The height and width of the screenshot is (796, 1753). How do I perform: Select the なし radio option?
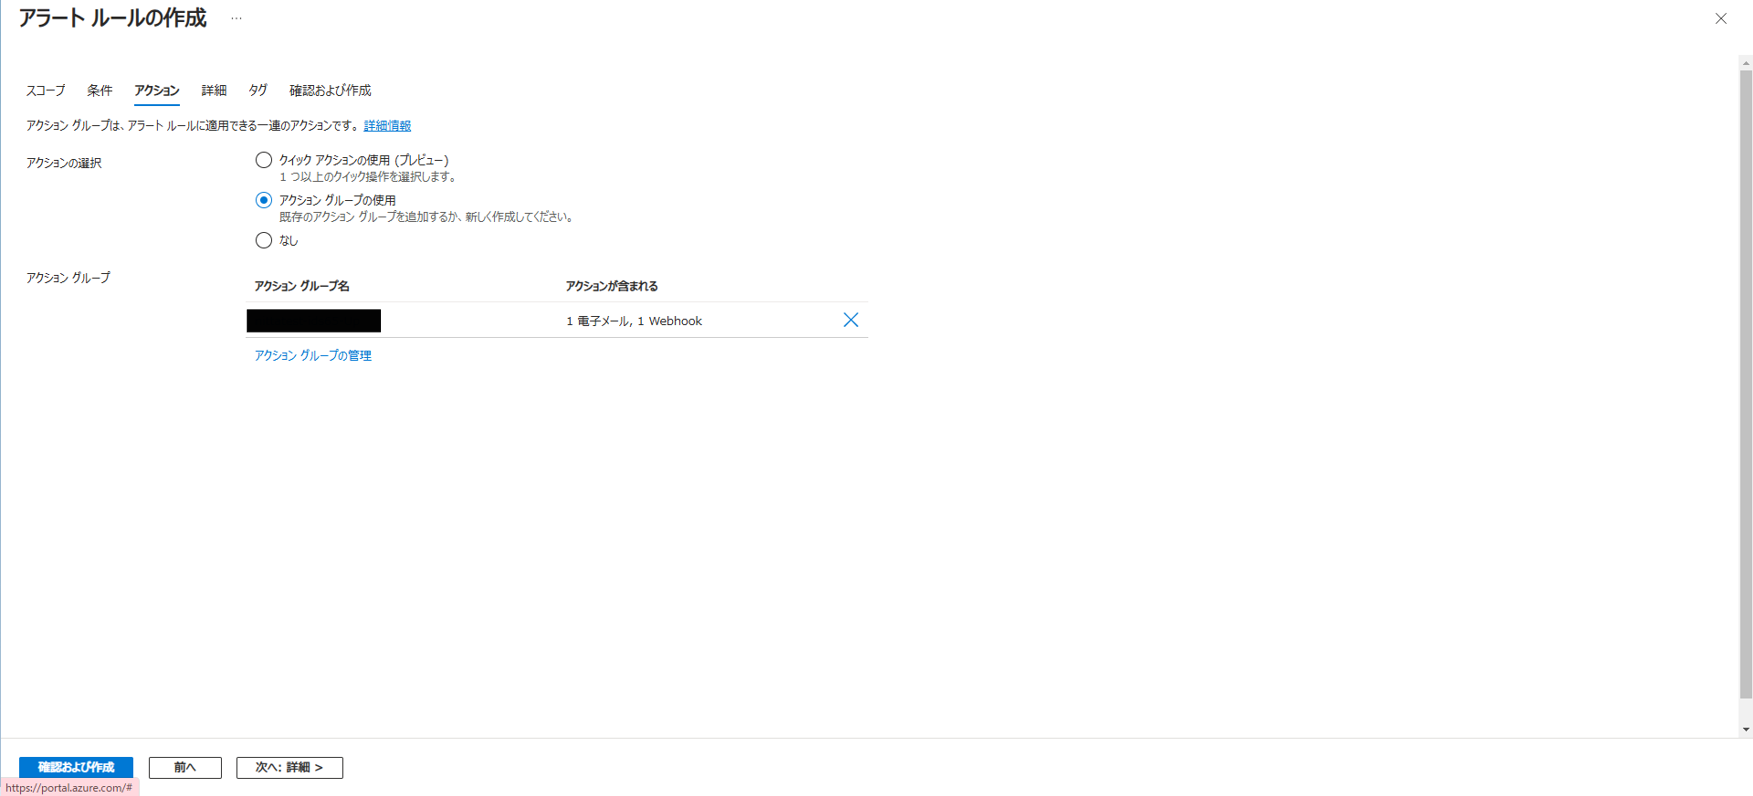[x=263, y=240]
